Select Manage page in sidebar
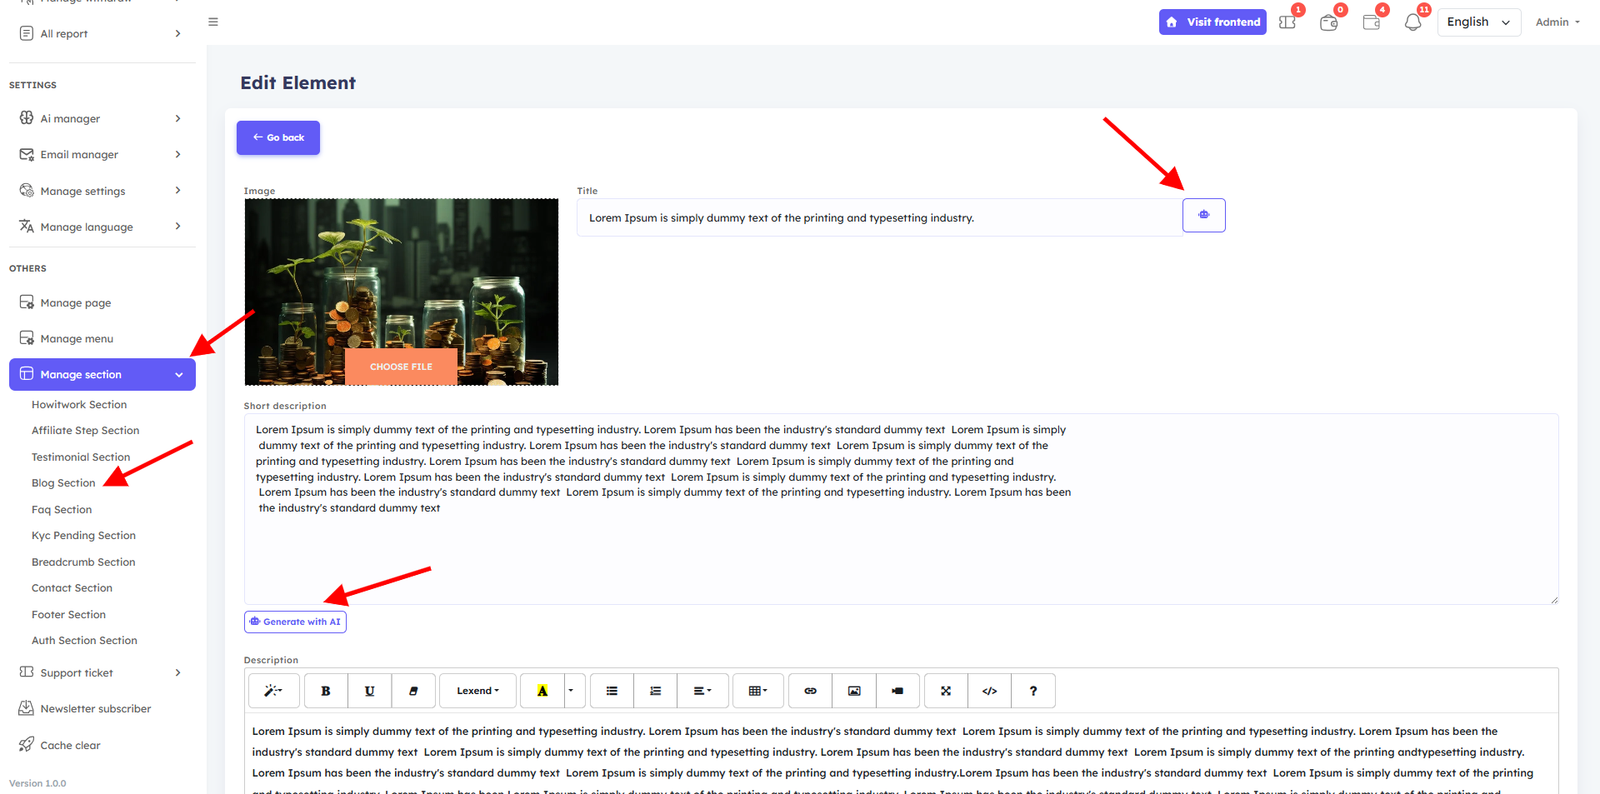 (75, 303)
